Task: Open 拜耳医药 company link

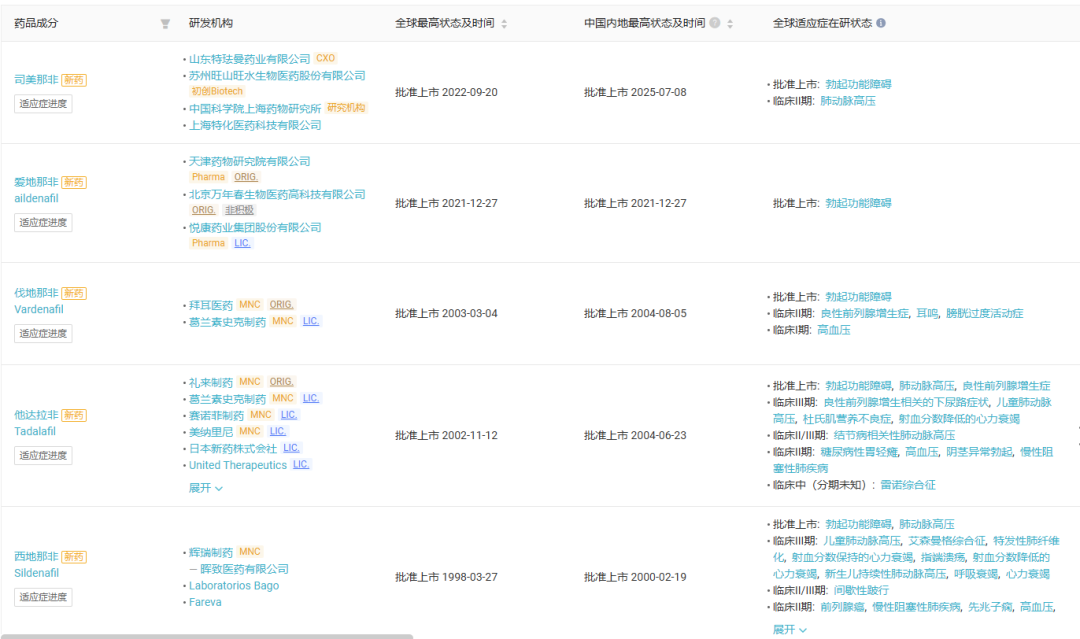Action: point(211,305)
